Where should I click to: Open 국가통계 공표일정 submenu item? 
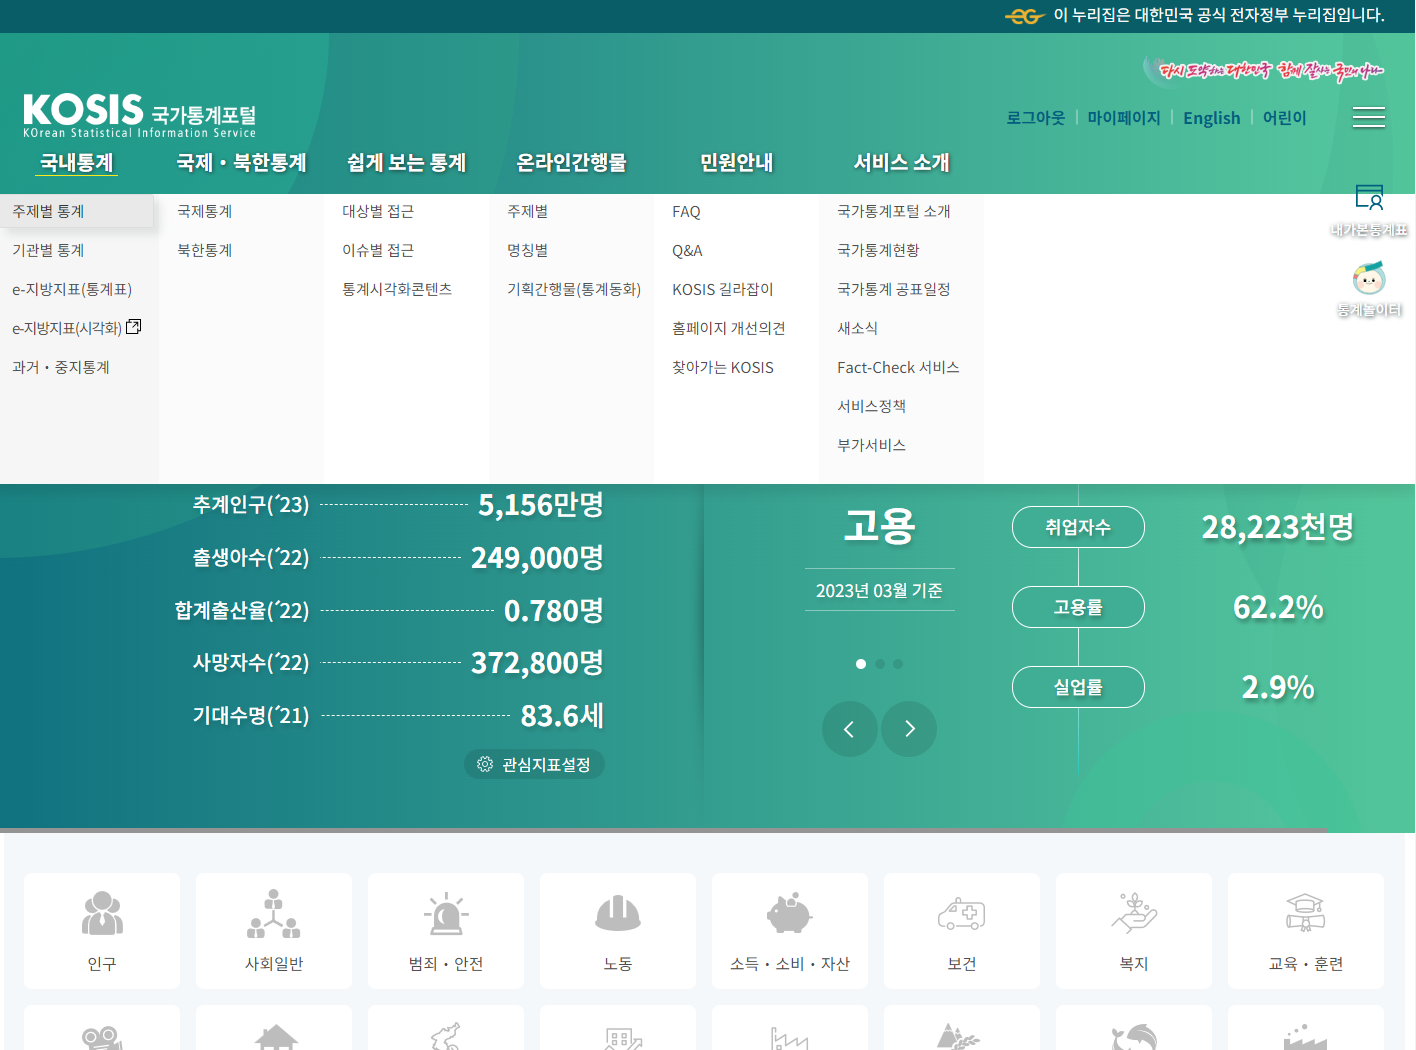click(894, 289)
